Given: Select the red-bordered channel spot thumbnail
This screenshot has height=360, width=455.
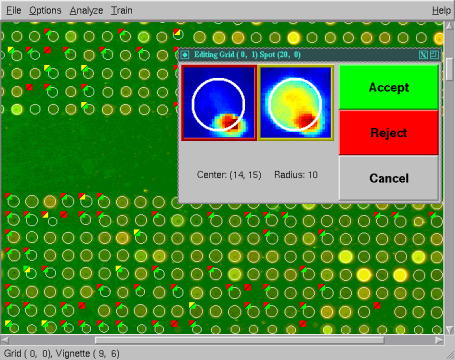Looking at the screenshot, I should (219, 103).
